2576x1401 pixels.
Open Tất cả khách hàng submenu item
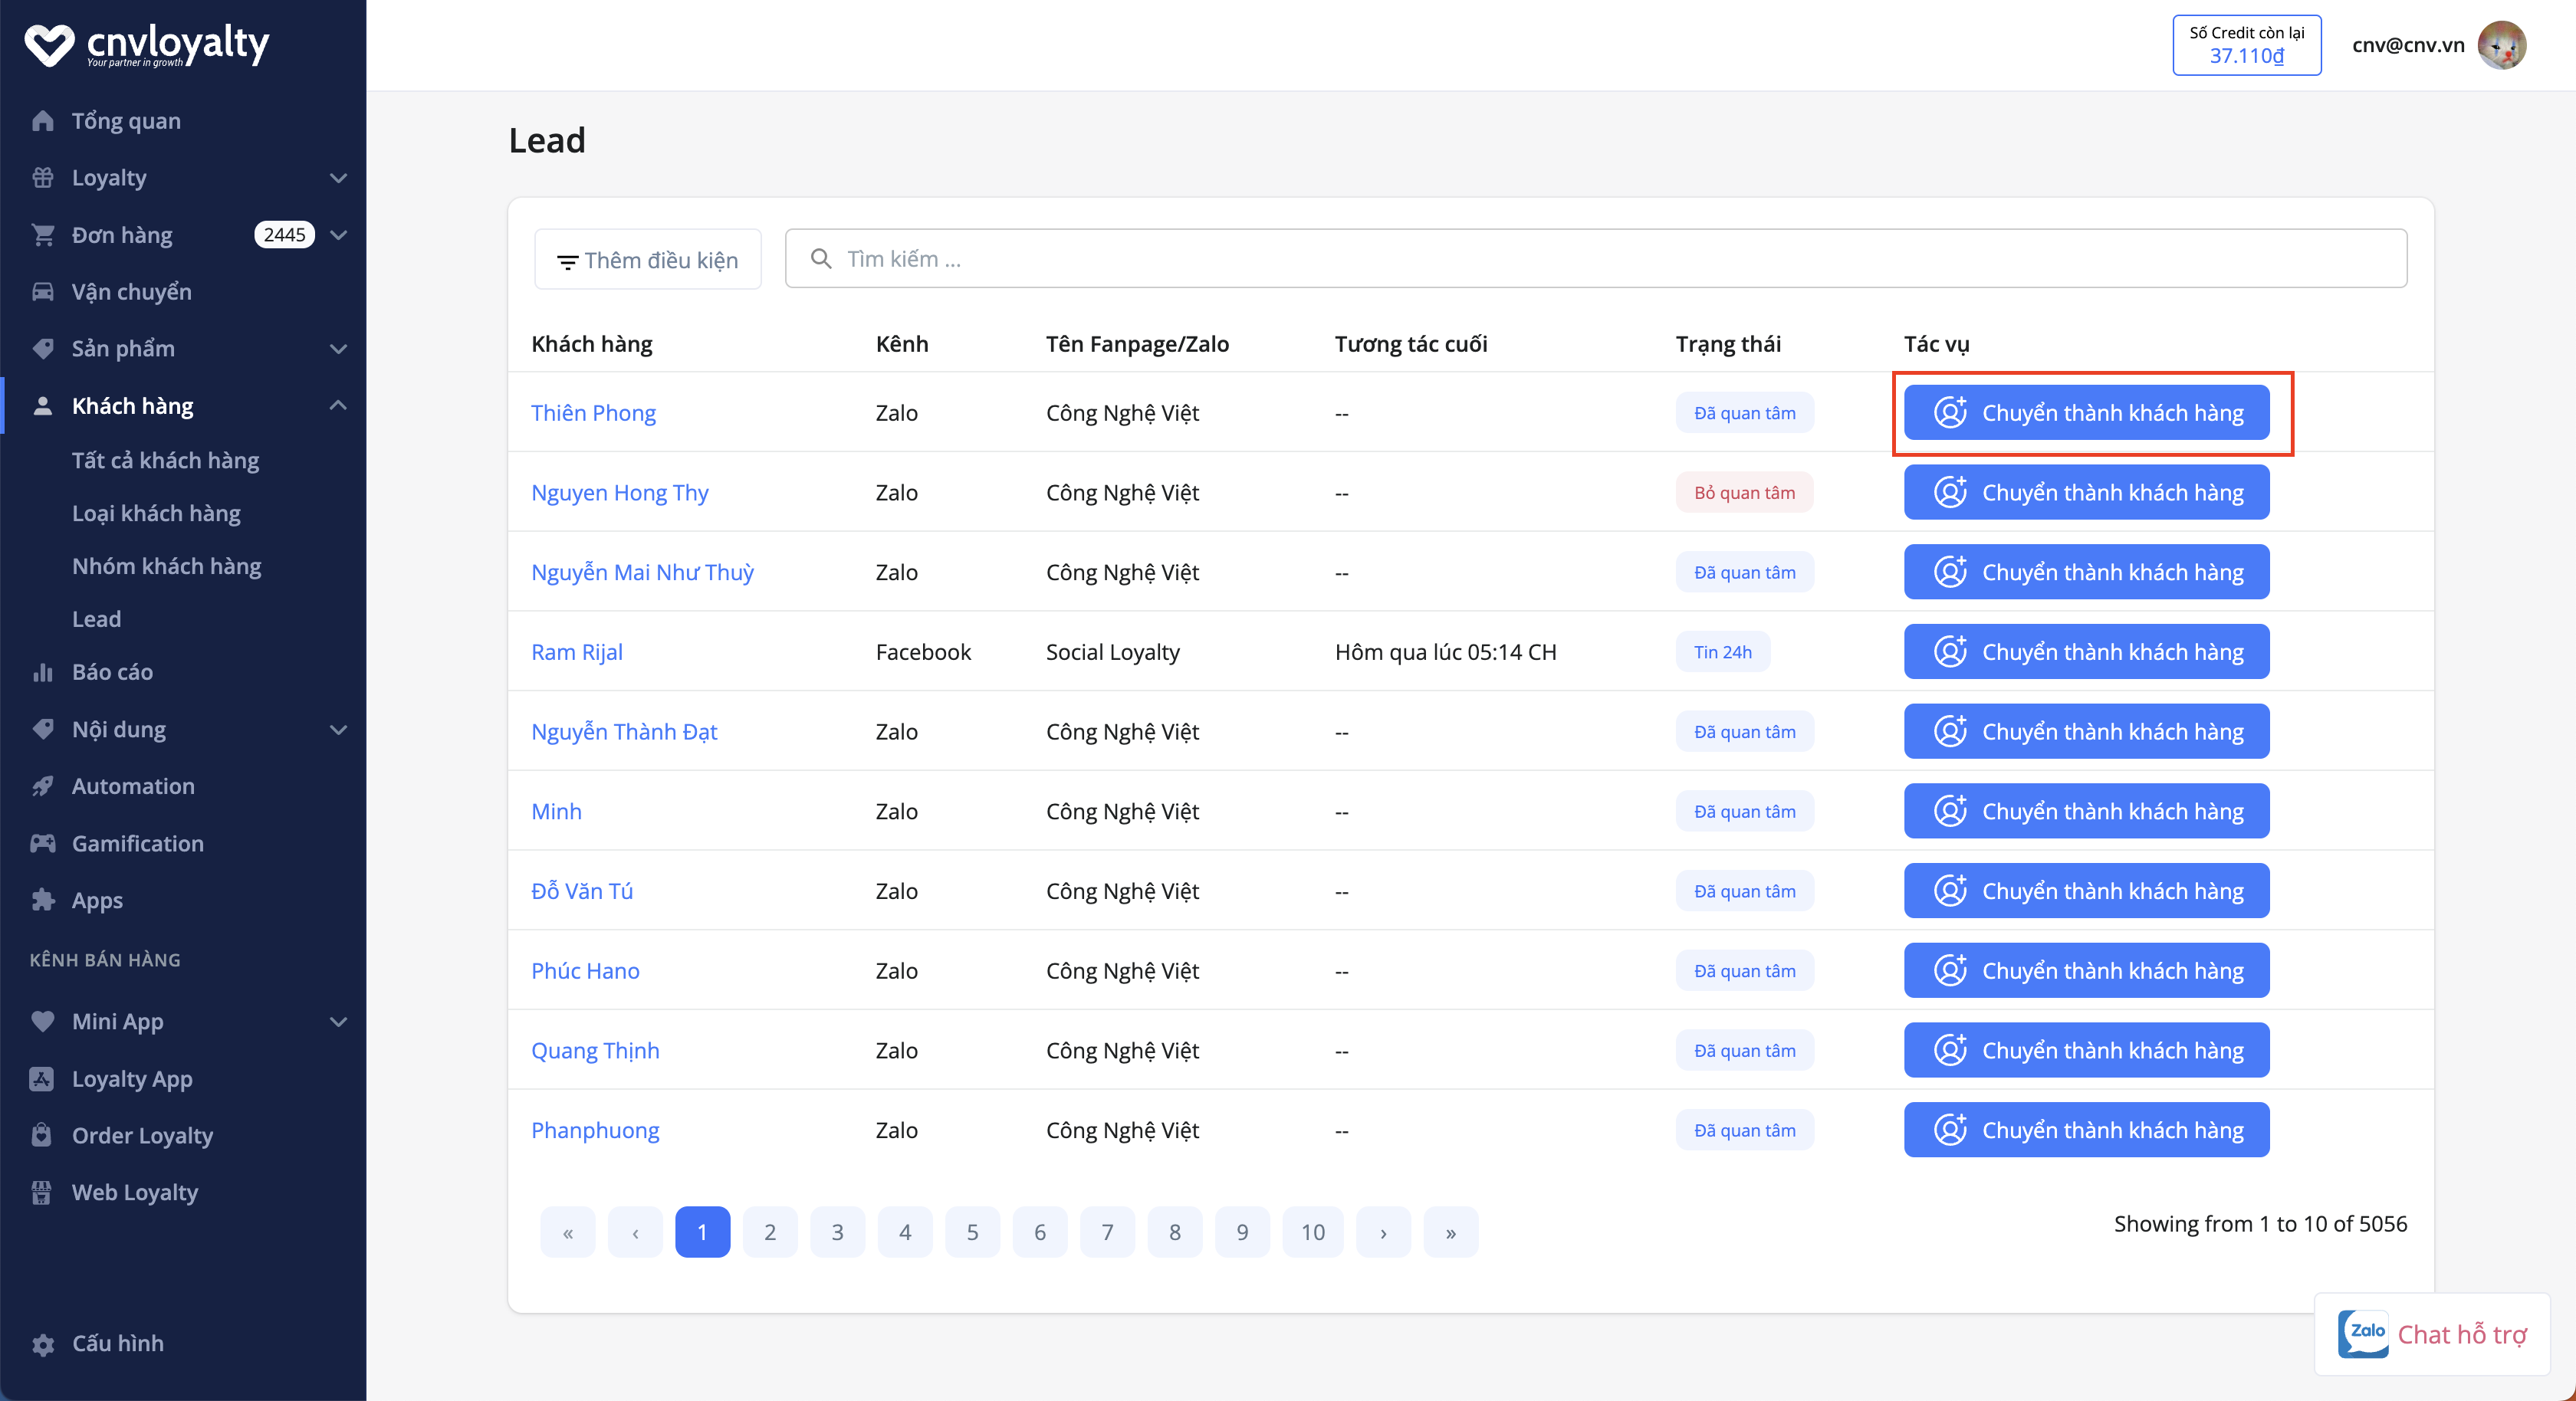pos(165,460)
